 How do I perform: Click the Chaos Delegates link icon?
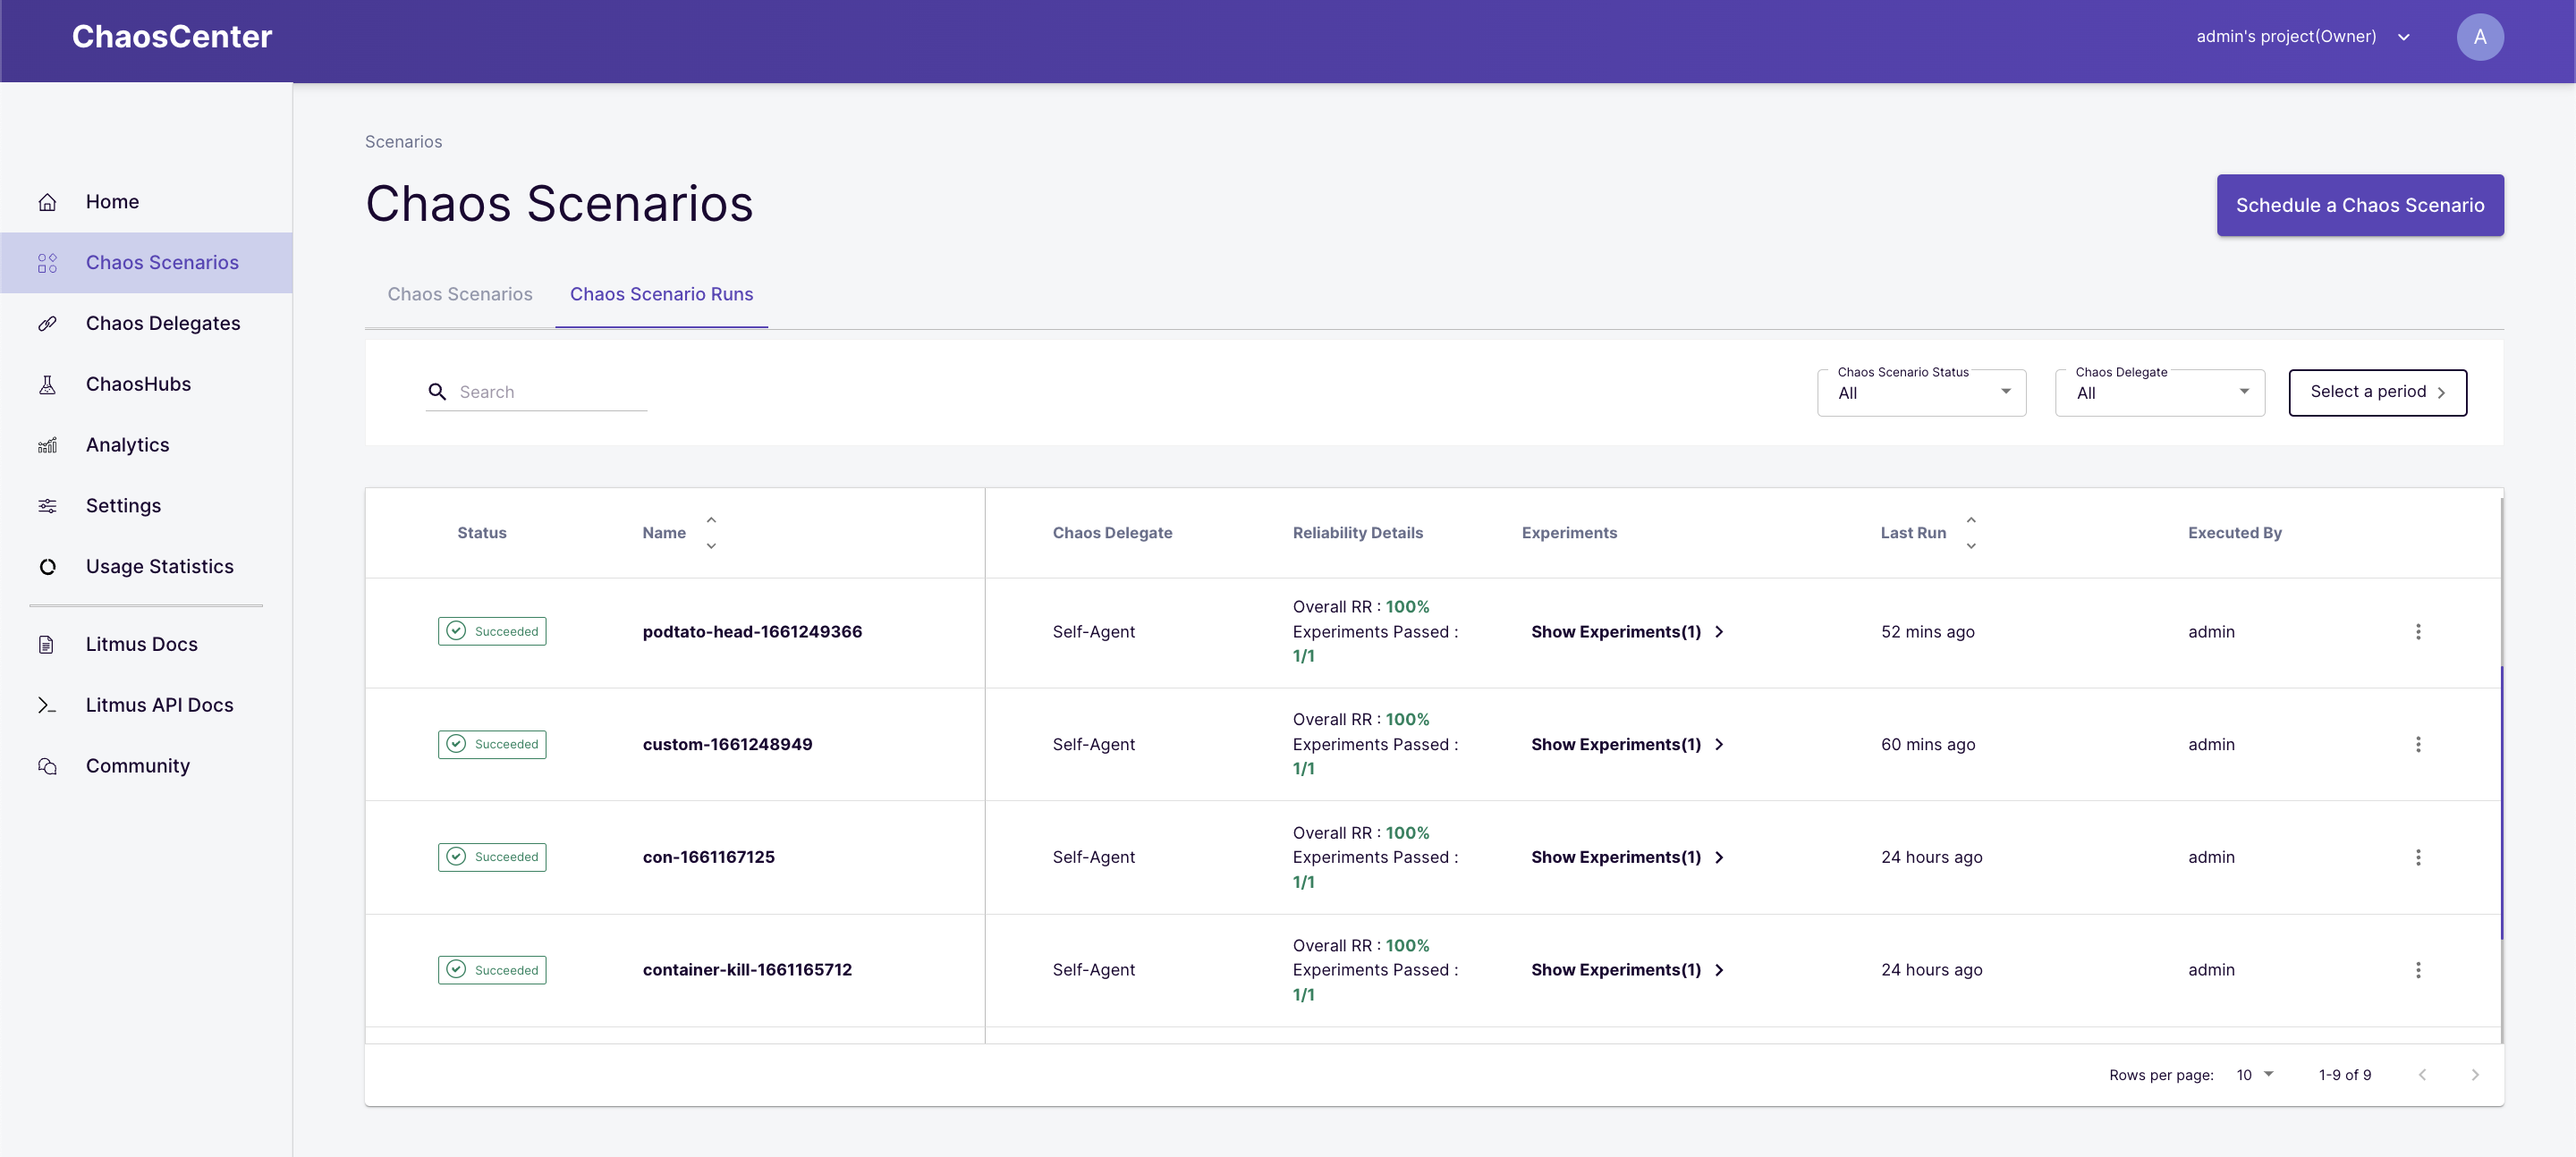click(x=47, y=324)
